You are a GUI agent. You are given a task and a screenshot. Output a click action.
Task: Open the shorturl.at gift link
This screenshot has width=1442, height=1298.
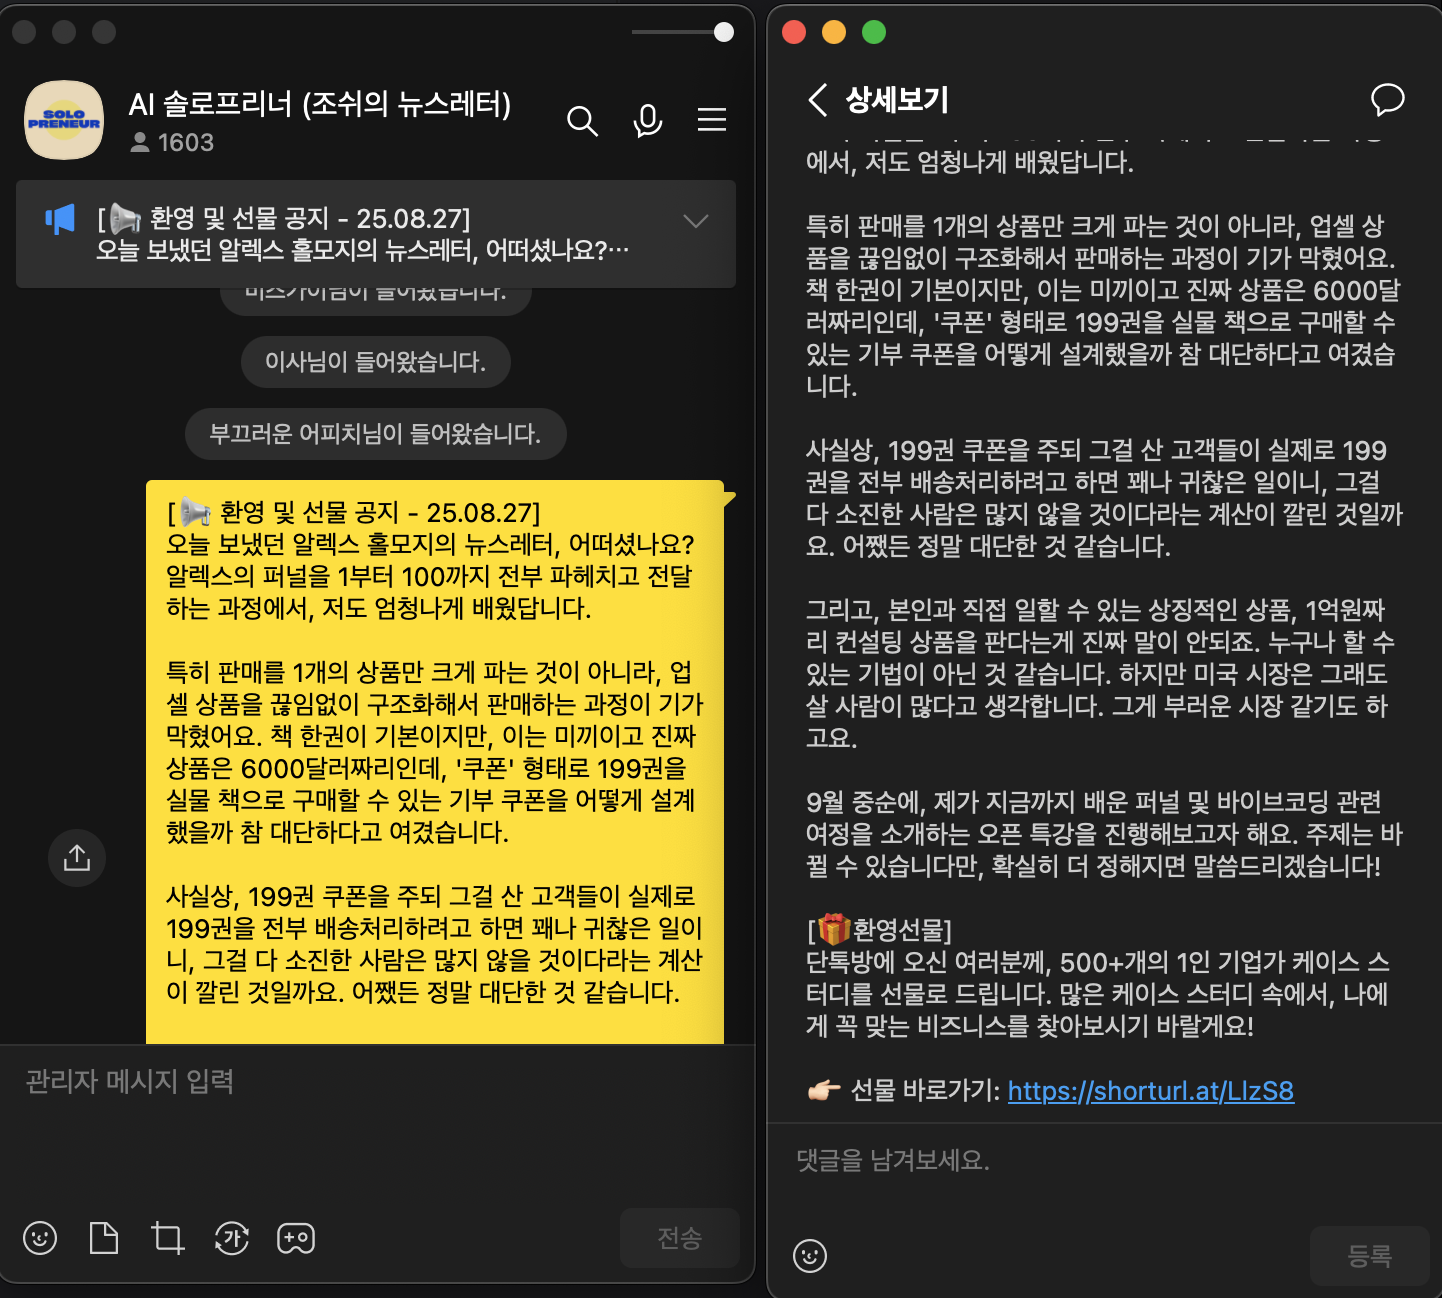(1152, 1093)
